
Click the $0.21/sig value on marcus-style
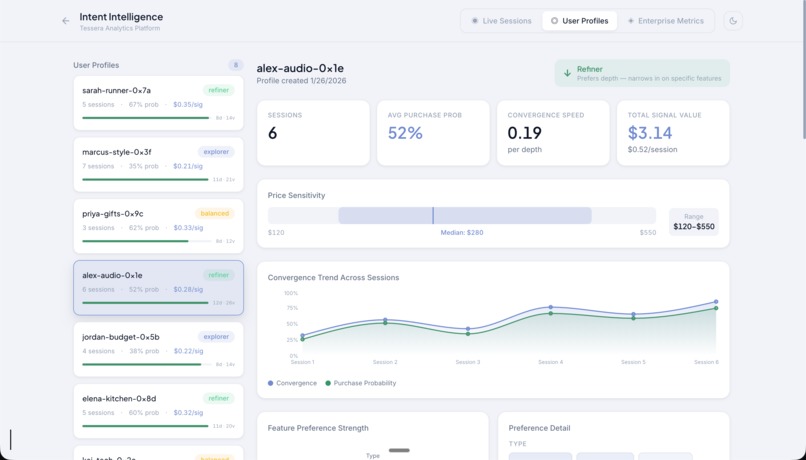click(188, 167)
